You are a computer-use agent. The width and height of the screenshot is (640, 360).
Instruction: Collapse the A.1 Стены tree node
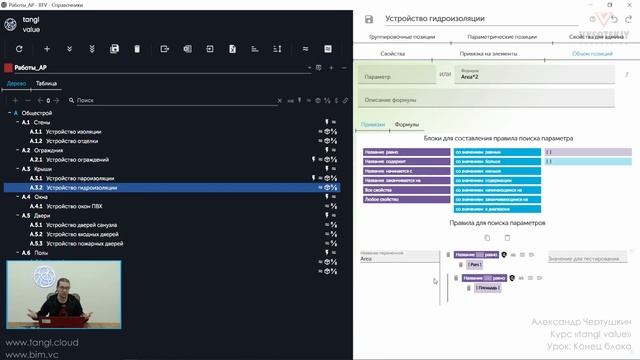point(18,122)
